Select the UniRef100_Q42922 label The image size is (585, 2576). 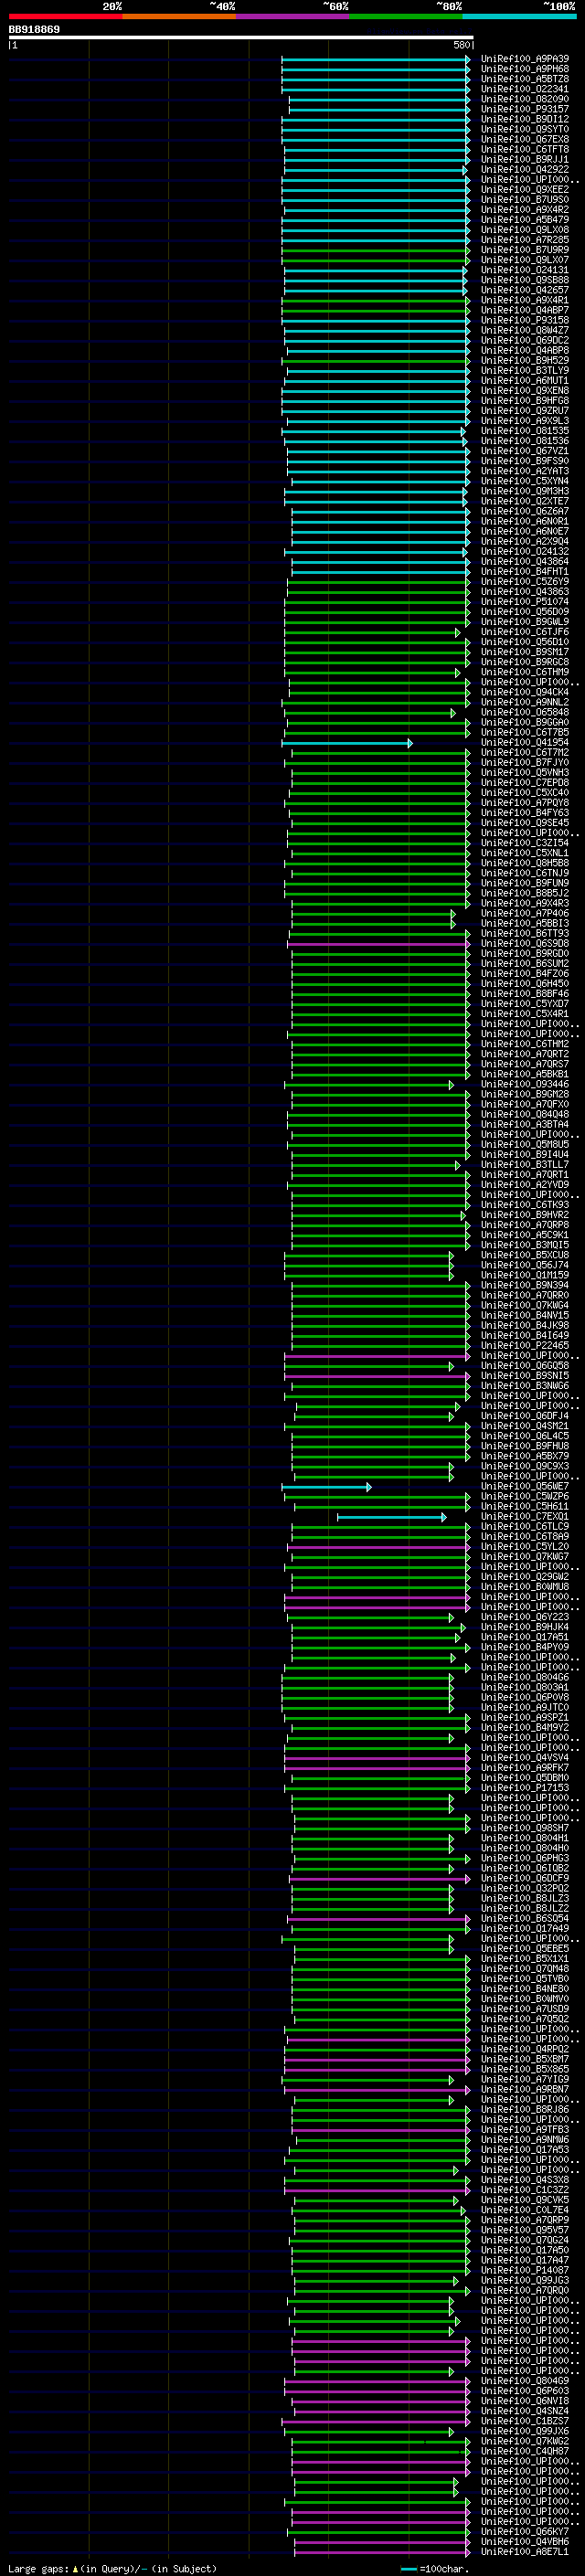[525, 169]
